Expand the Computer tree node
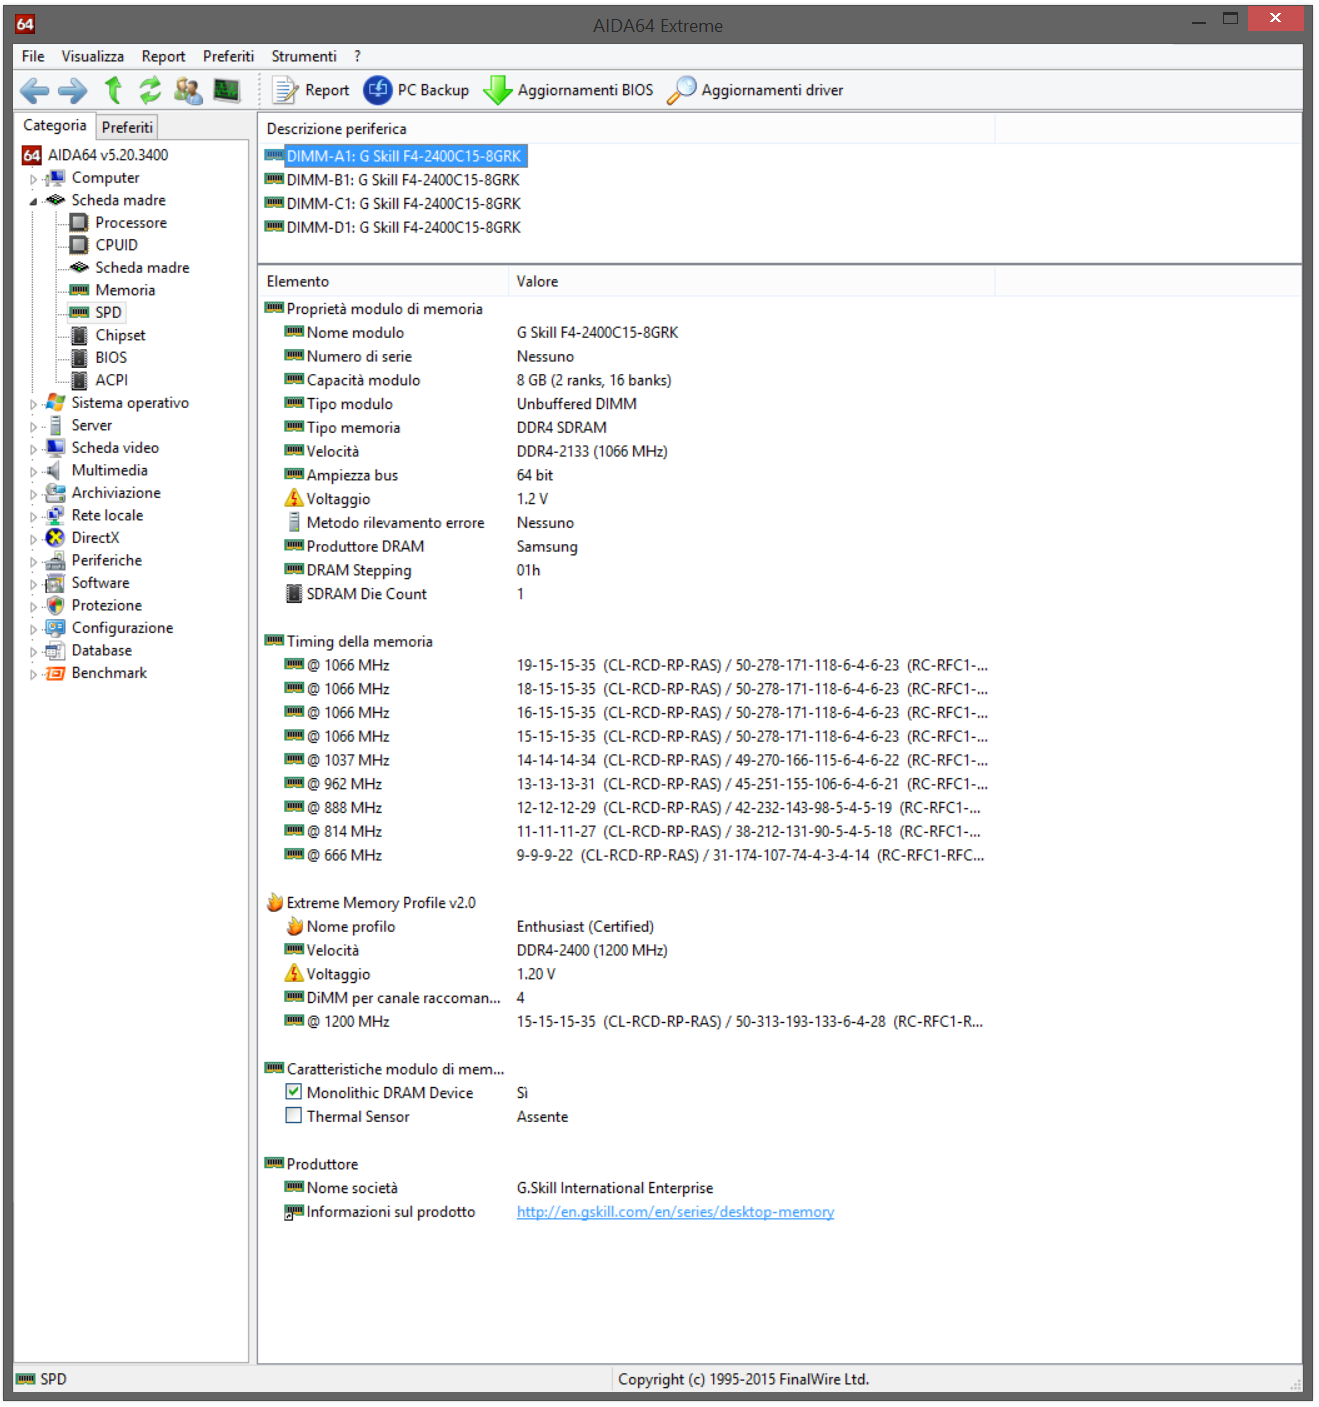The width and height of the screenshot is (1319, 1407). pyautogui.click(x=33, y=179)
